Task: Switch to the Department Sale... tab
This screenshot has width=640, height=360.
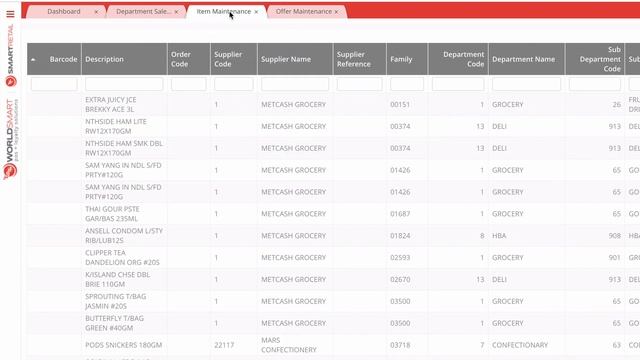Action: point(144,11)
